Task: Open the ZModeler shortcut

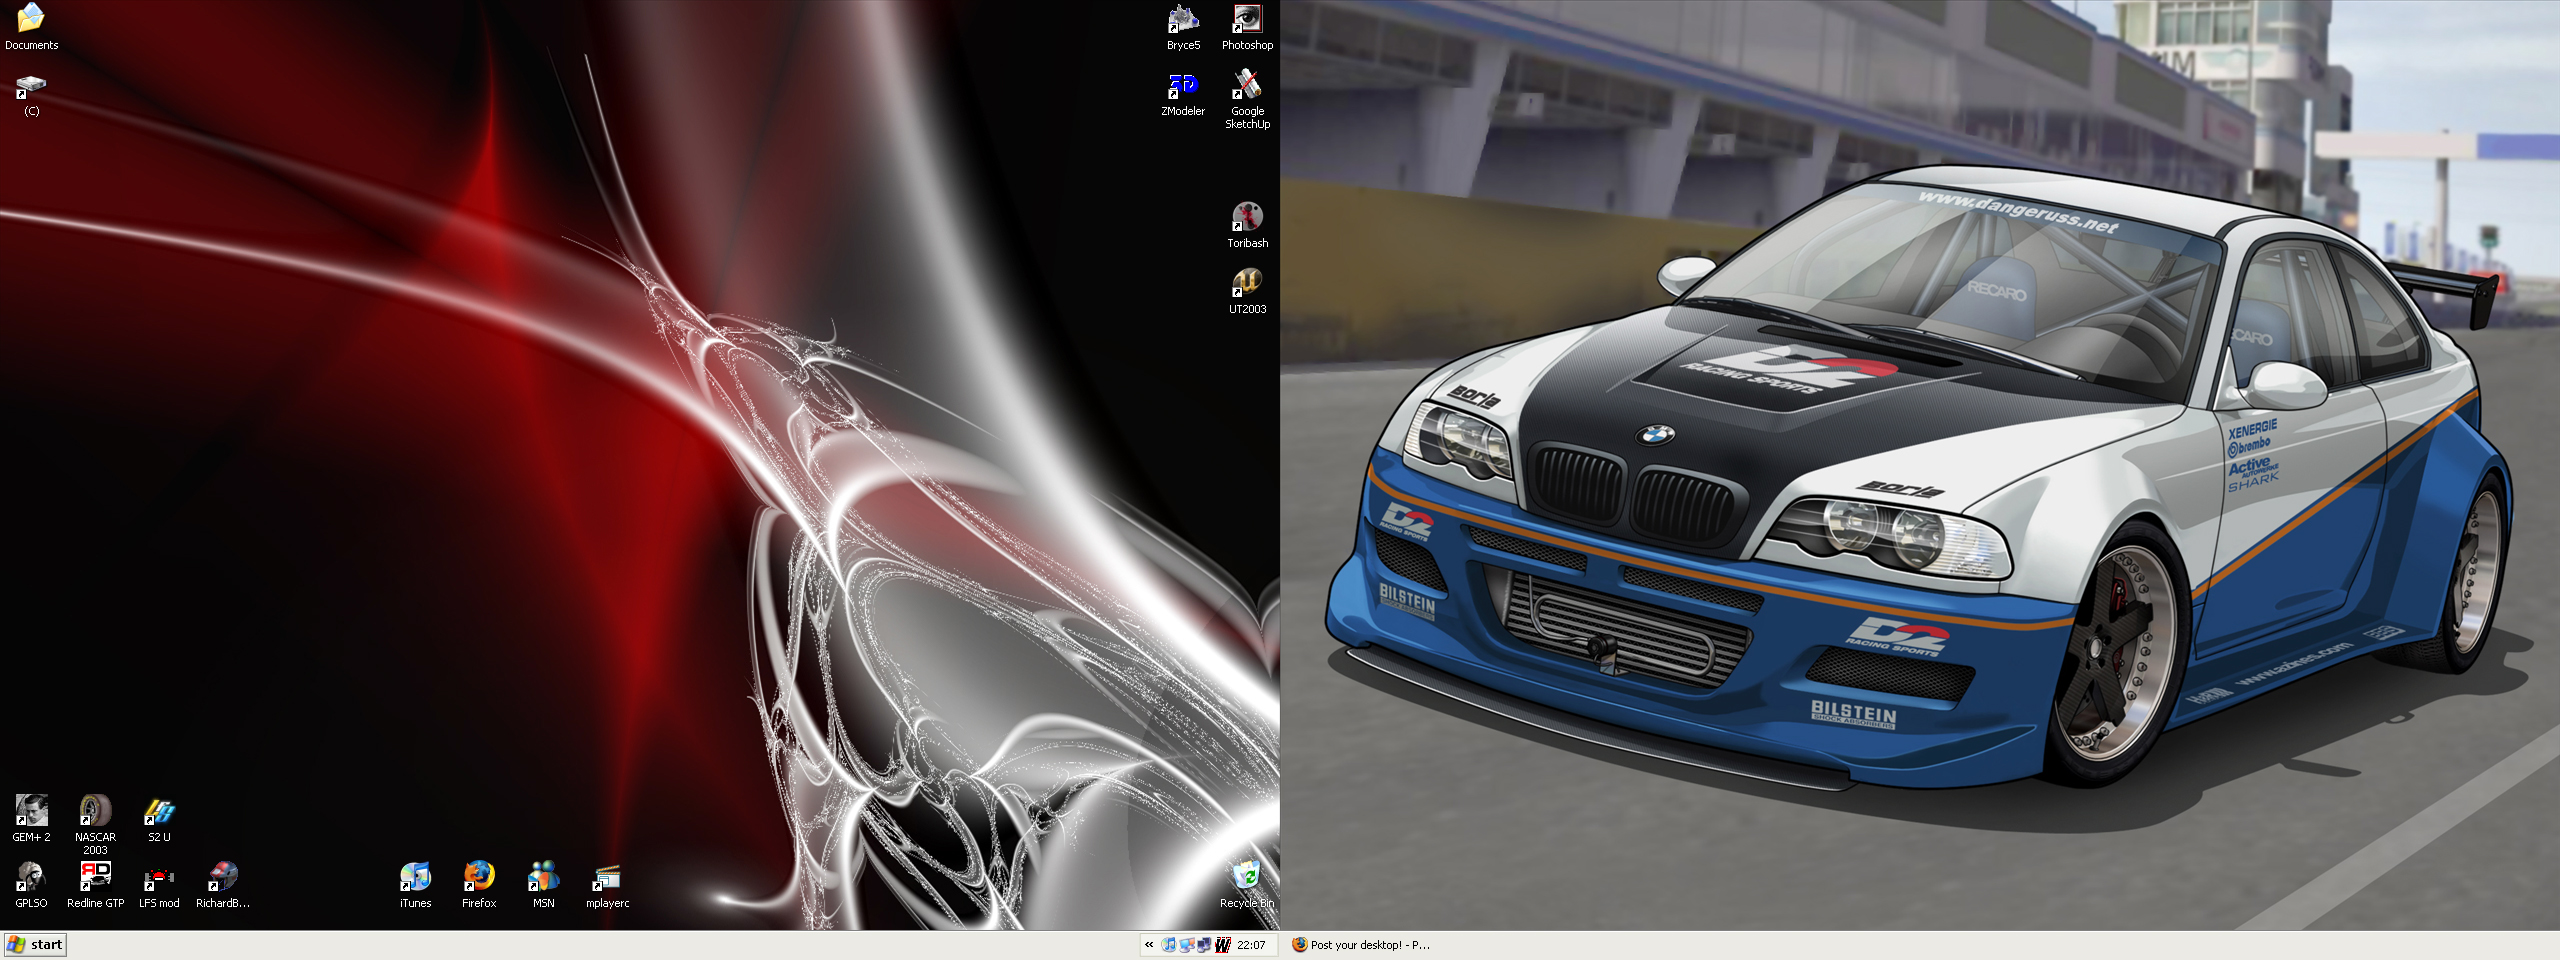Action: (x=1183, y=95)
